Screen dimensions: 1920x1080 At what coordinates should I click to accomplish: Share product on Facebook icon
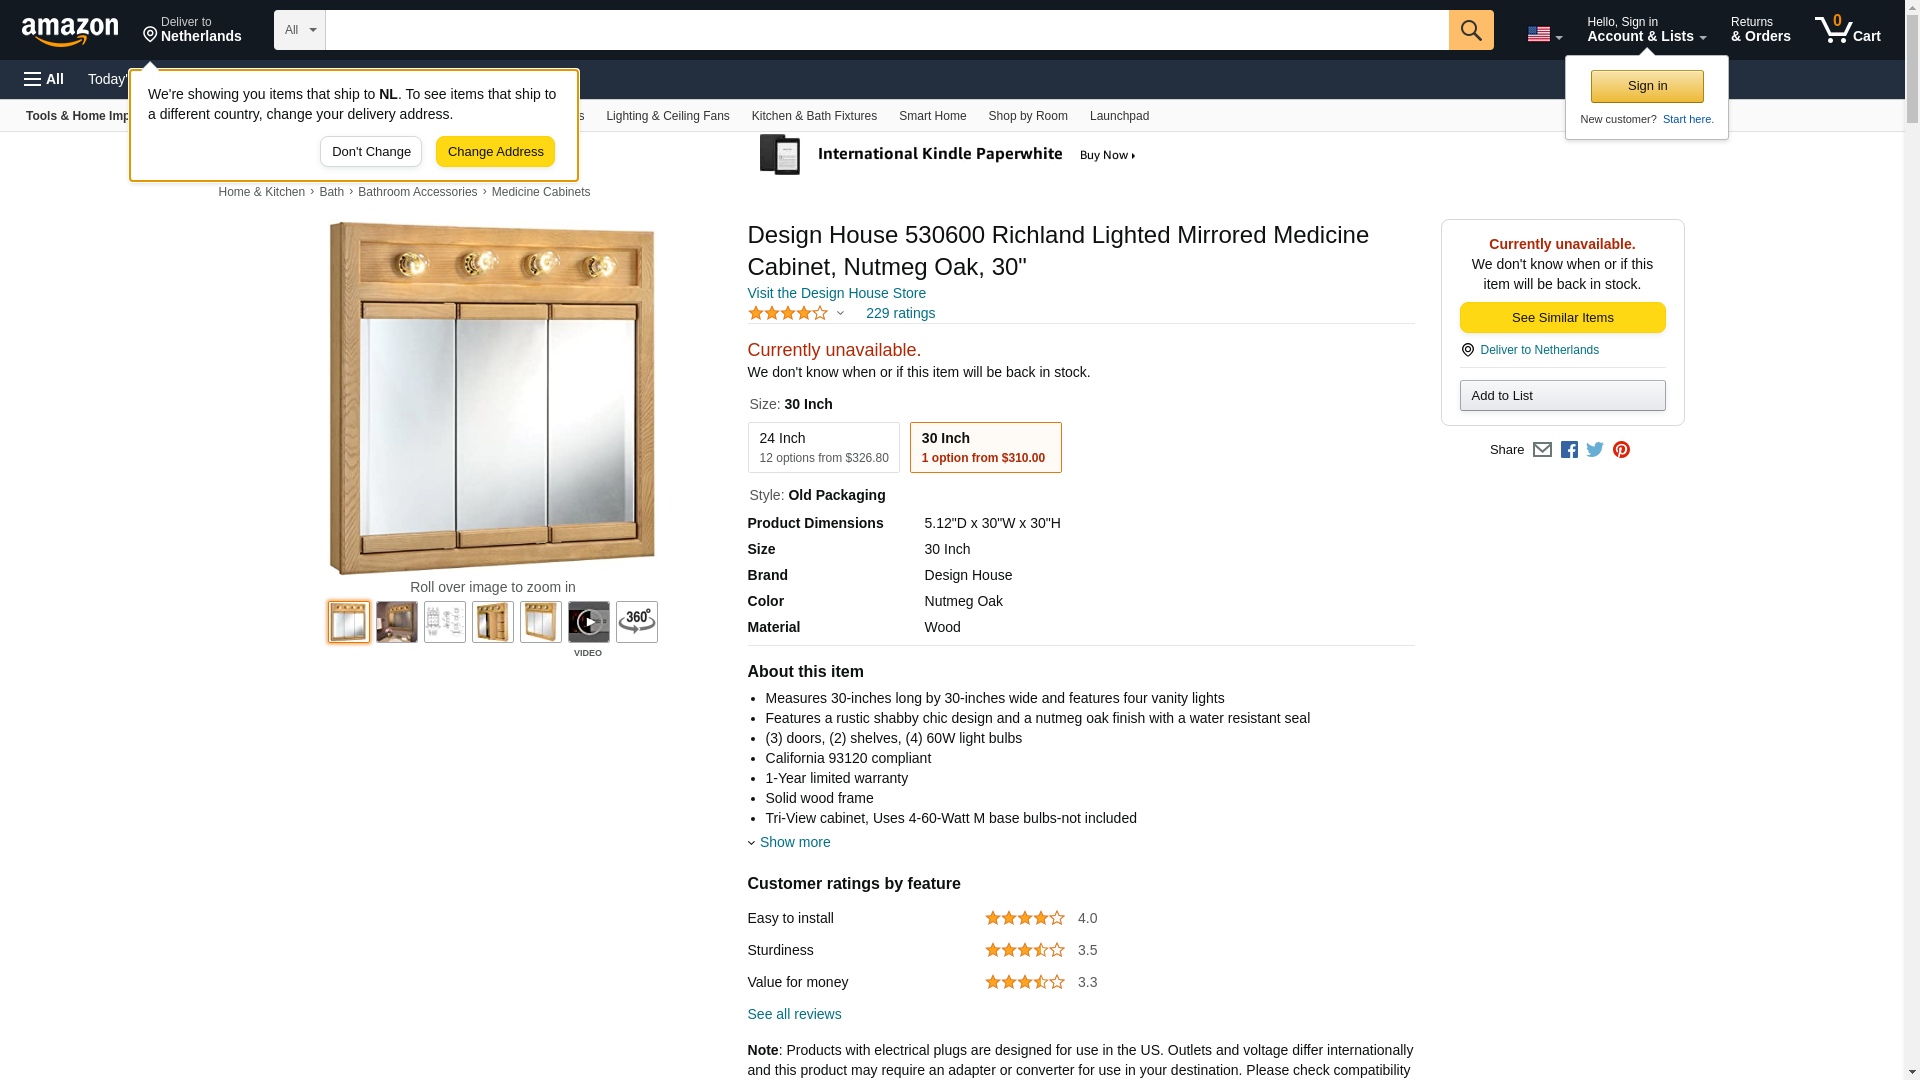[x=1568, y=450]
